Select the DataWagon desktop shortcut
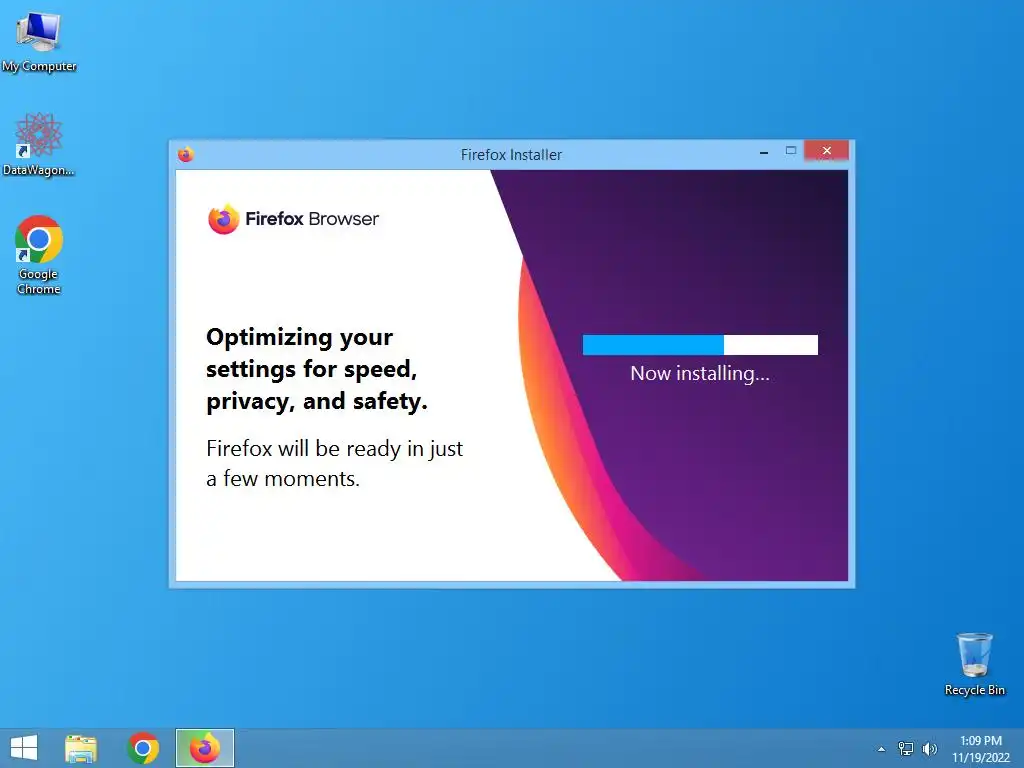Image resolution: width=1024 pixels, height=768 pixels. click(39, 144)
